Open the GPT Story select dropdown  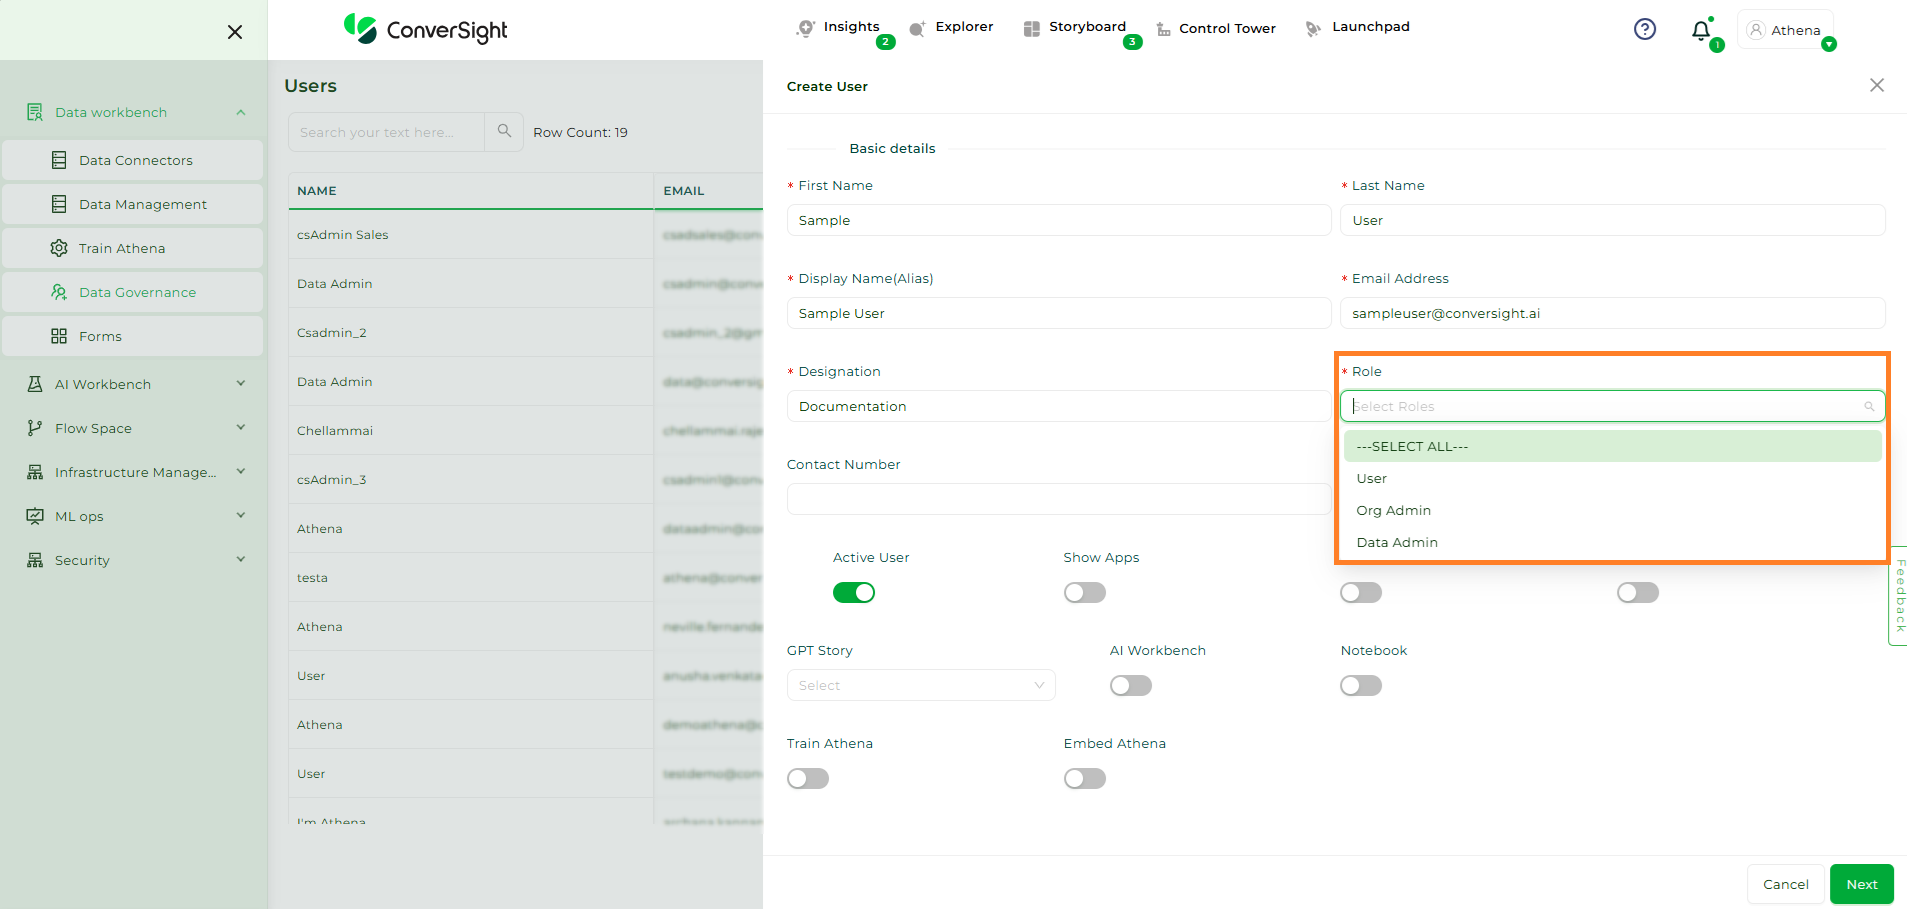click(x=920, y=686)
